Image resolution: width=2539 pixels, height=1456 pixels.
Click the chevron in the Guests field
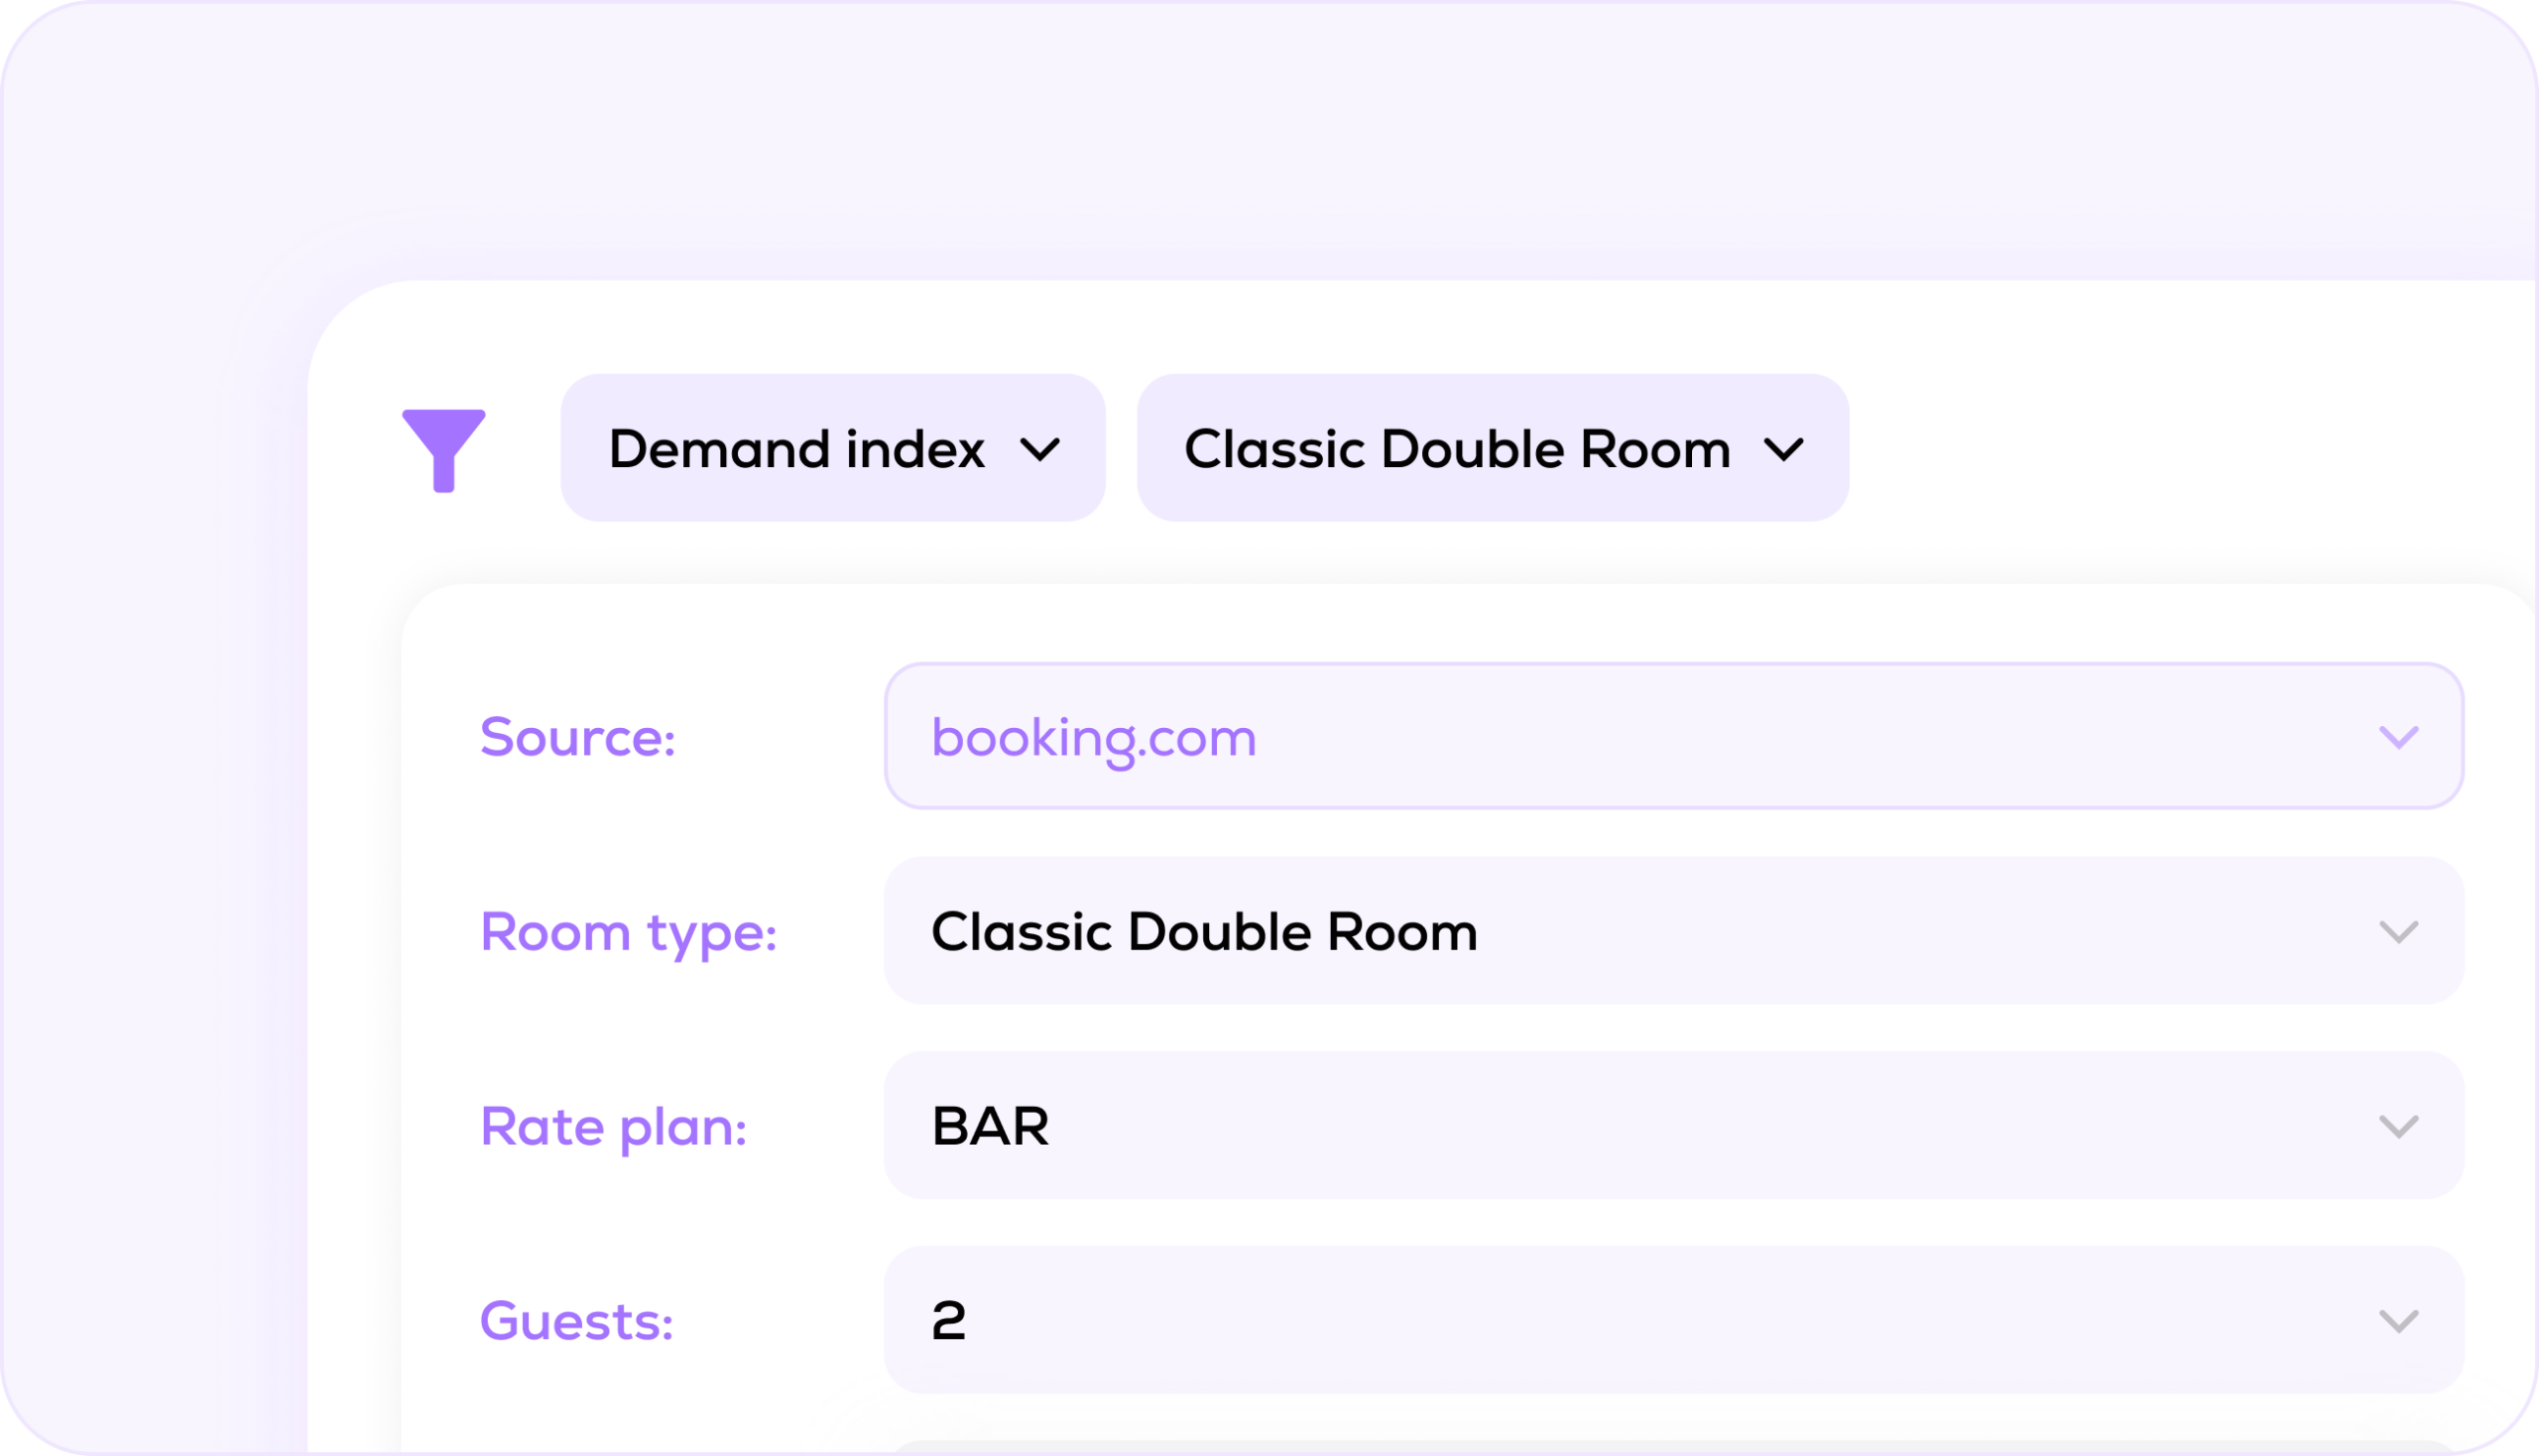click(x=2398, y=1322)
